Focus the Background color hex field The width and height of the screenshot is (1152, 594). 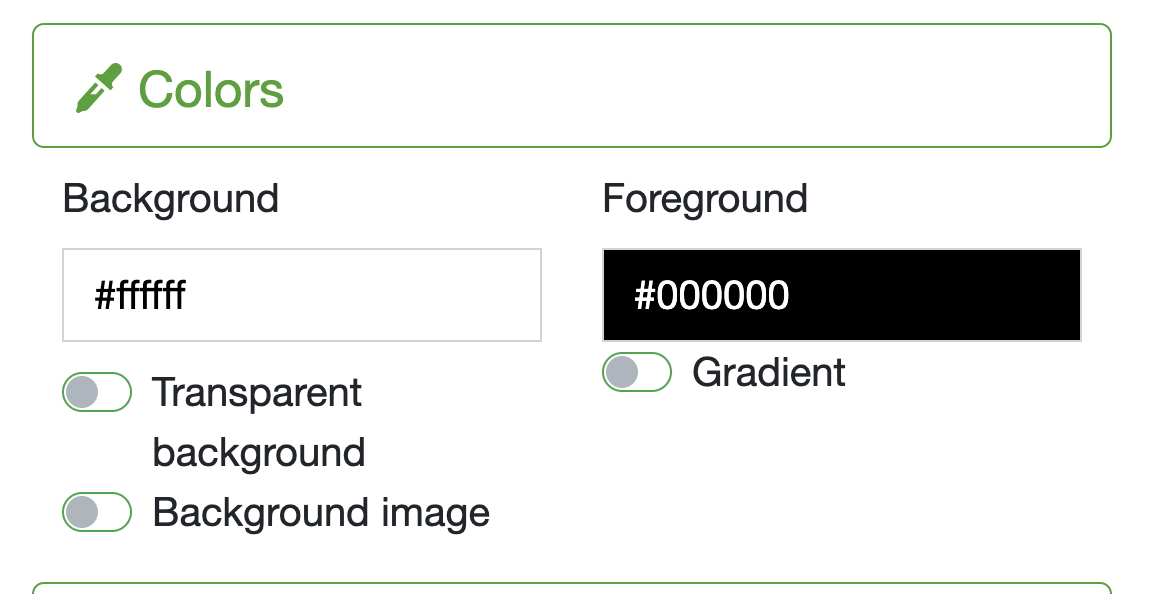(302, 295)
